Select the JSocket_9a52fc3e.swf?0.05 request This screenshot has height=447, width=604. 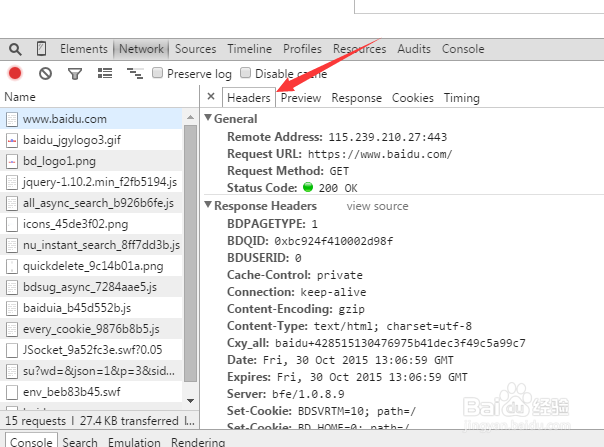[x=91, y=350]
